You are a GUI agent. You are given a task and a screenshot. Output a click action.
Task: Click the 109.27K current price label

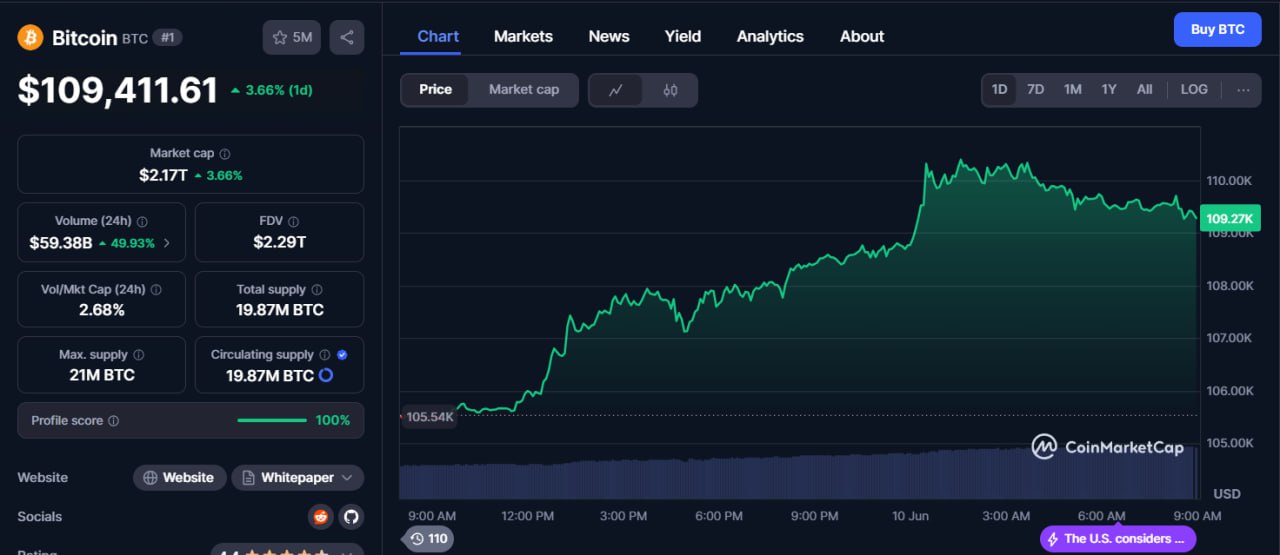(x=1229, y=219)
